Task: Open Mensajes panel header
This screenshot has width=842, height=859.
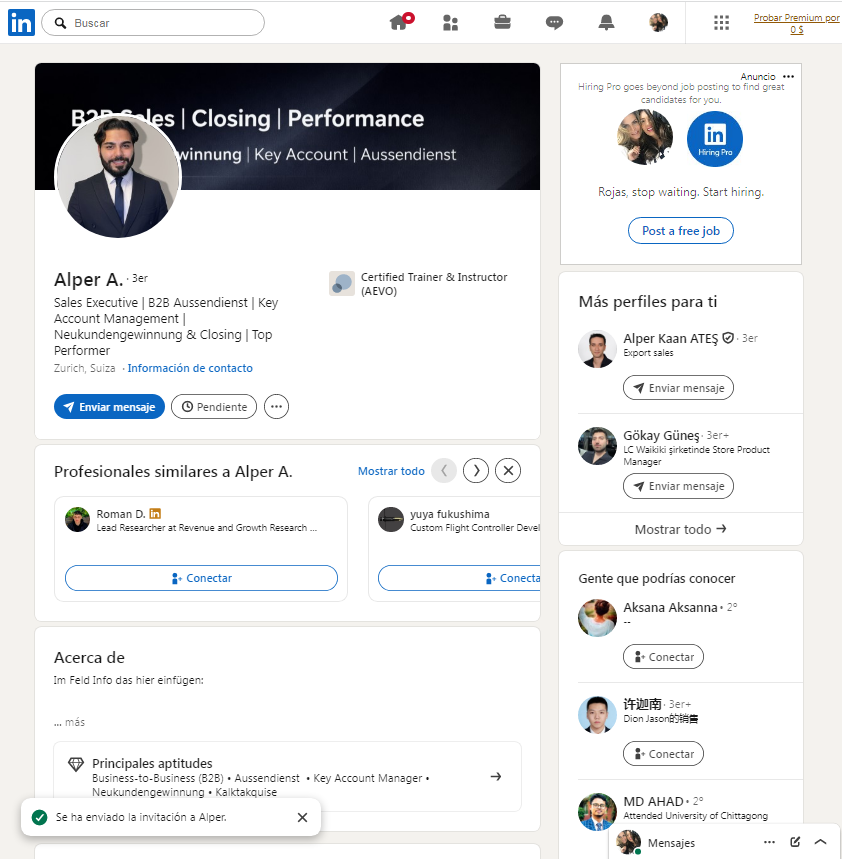Action: coord(671,843)
